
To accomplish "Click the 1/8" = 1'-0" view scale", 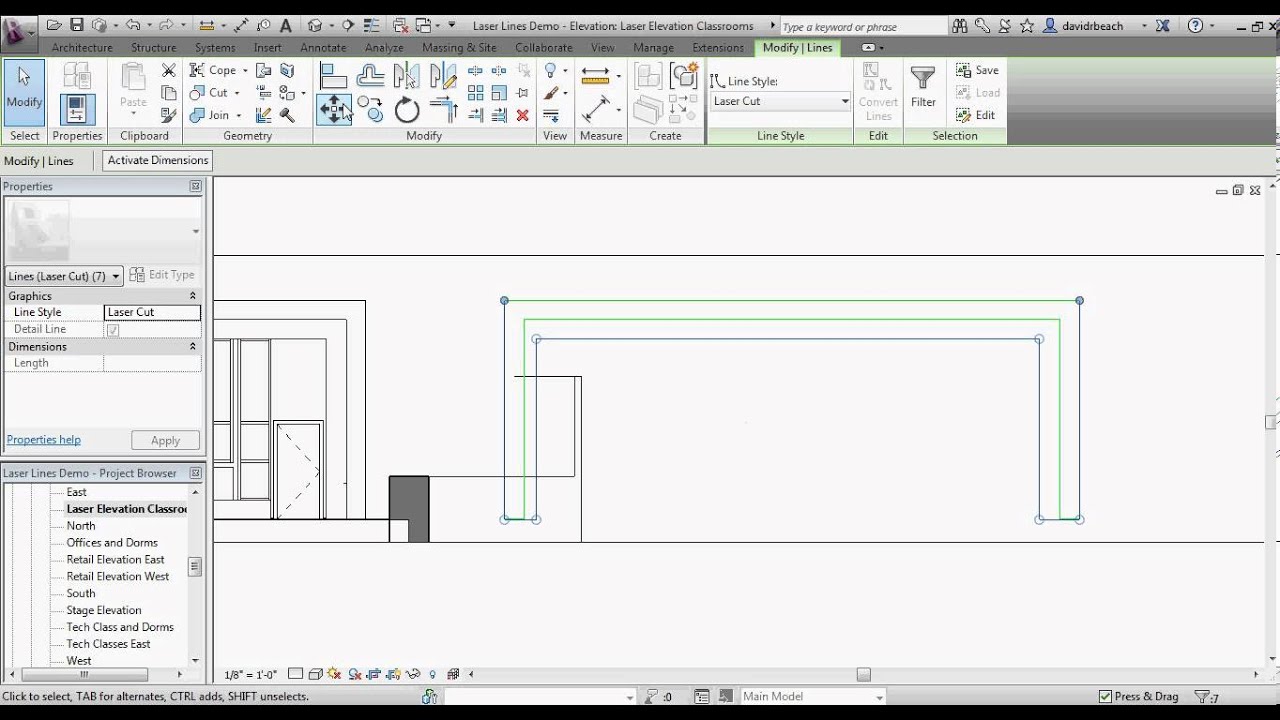I will [x=250, y=675].
